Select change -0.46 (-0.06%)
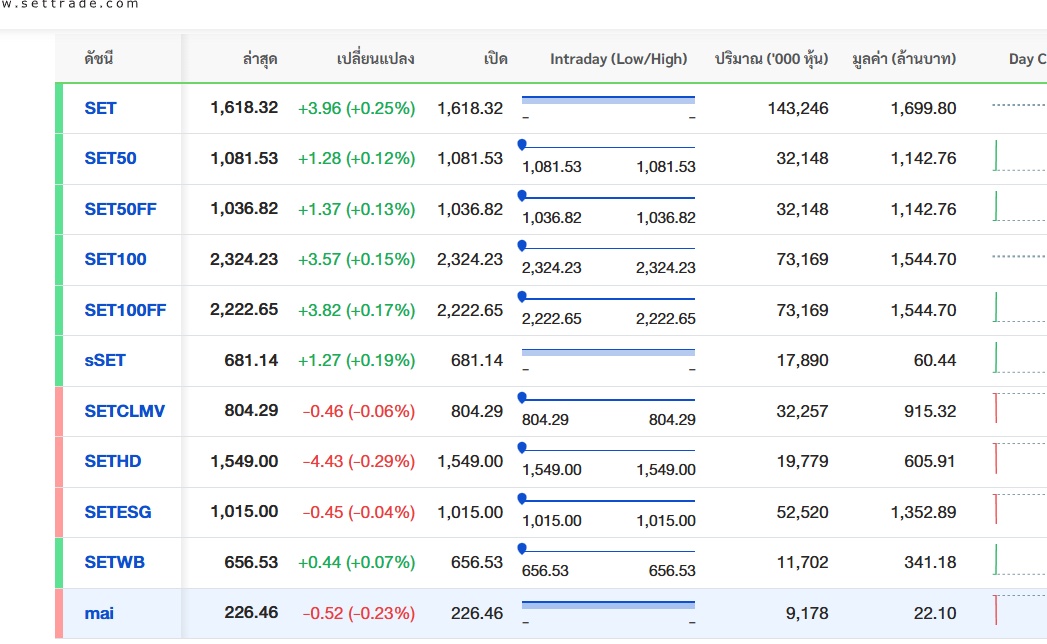1047x644 pixels. tap(359, 411)
